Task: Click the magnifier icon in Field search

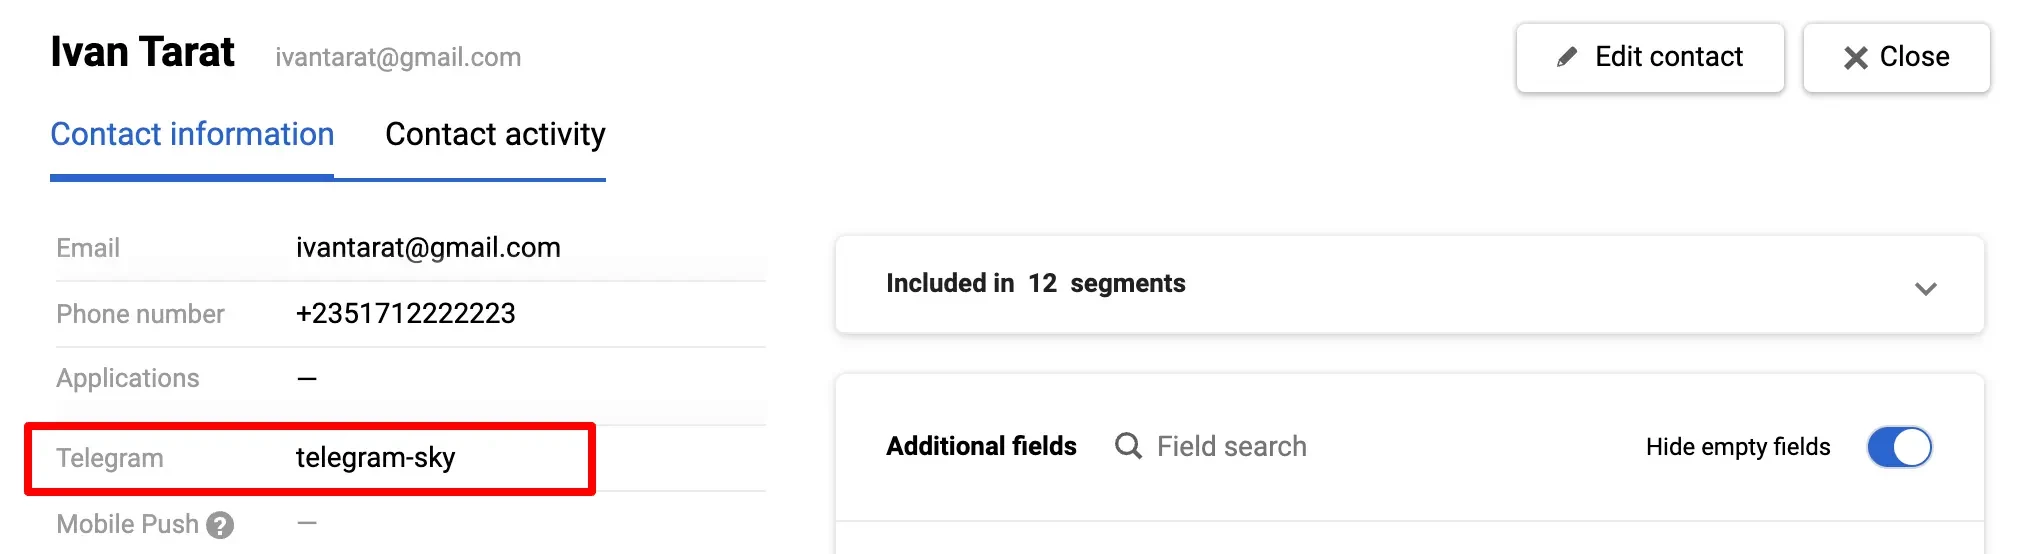Action: click(1128, 446)
